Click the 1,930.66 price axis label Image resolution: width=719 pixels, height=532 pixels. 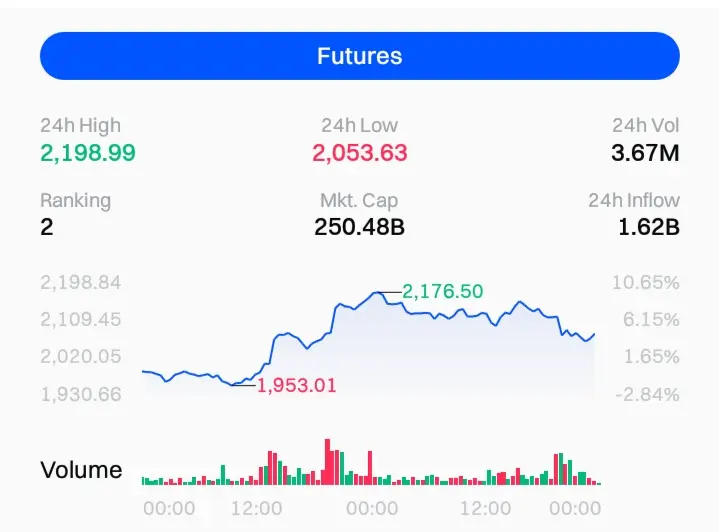point(81,394)
